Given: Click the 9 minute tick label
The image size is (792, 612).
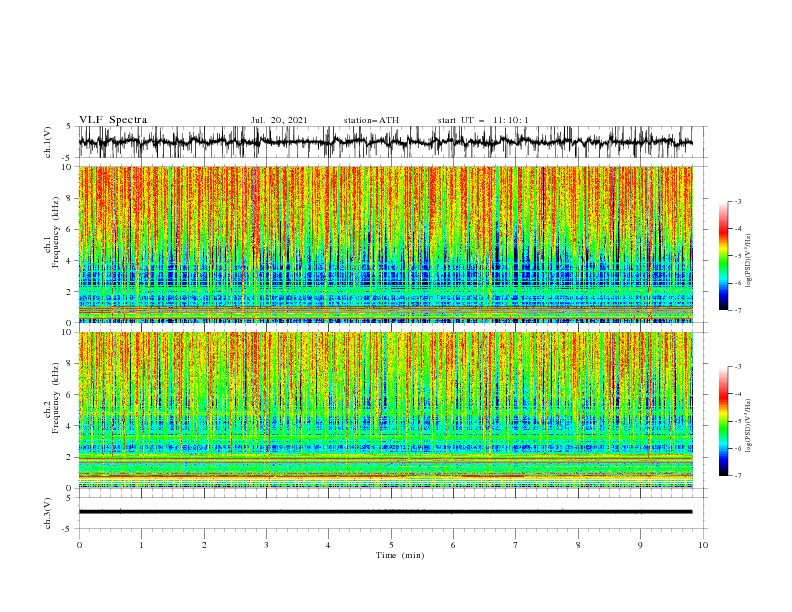Looking at the screenshot, I should tap(640, 545).
